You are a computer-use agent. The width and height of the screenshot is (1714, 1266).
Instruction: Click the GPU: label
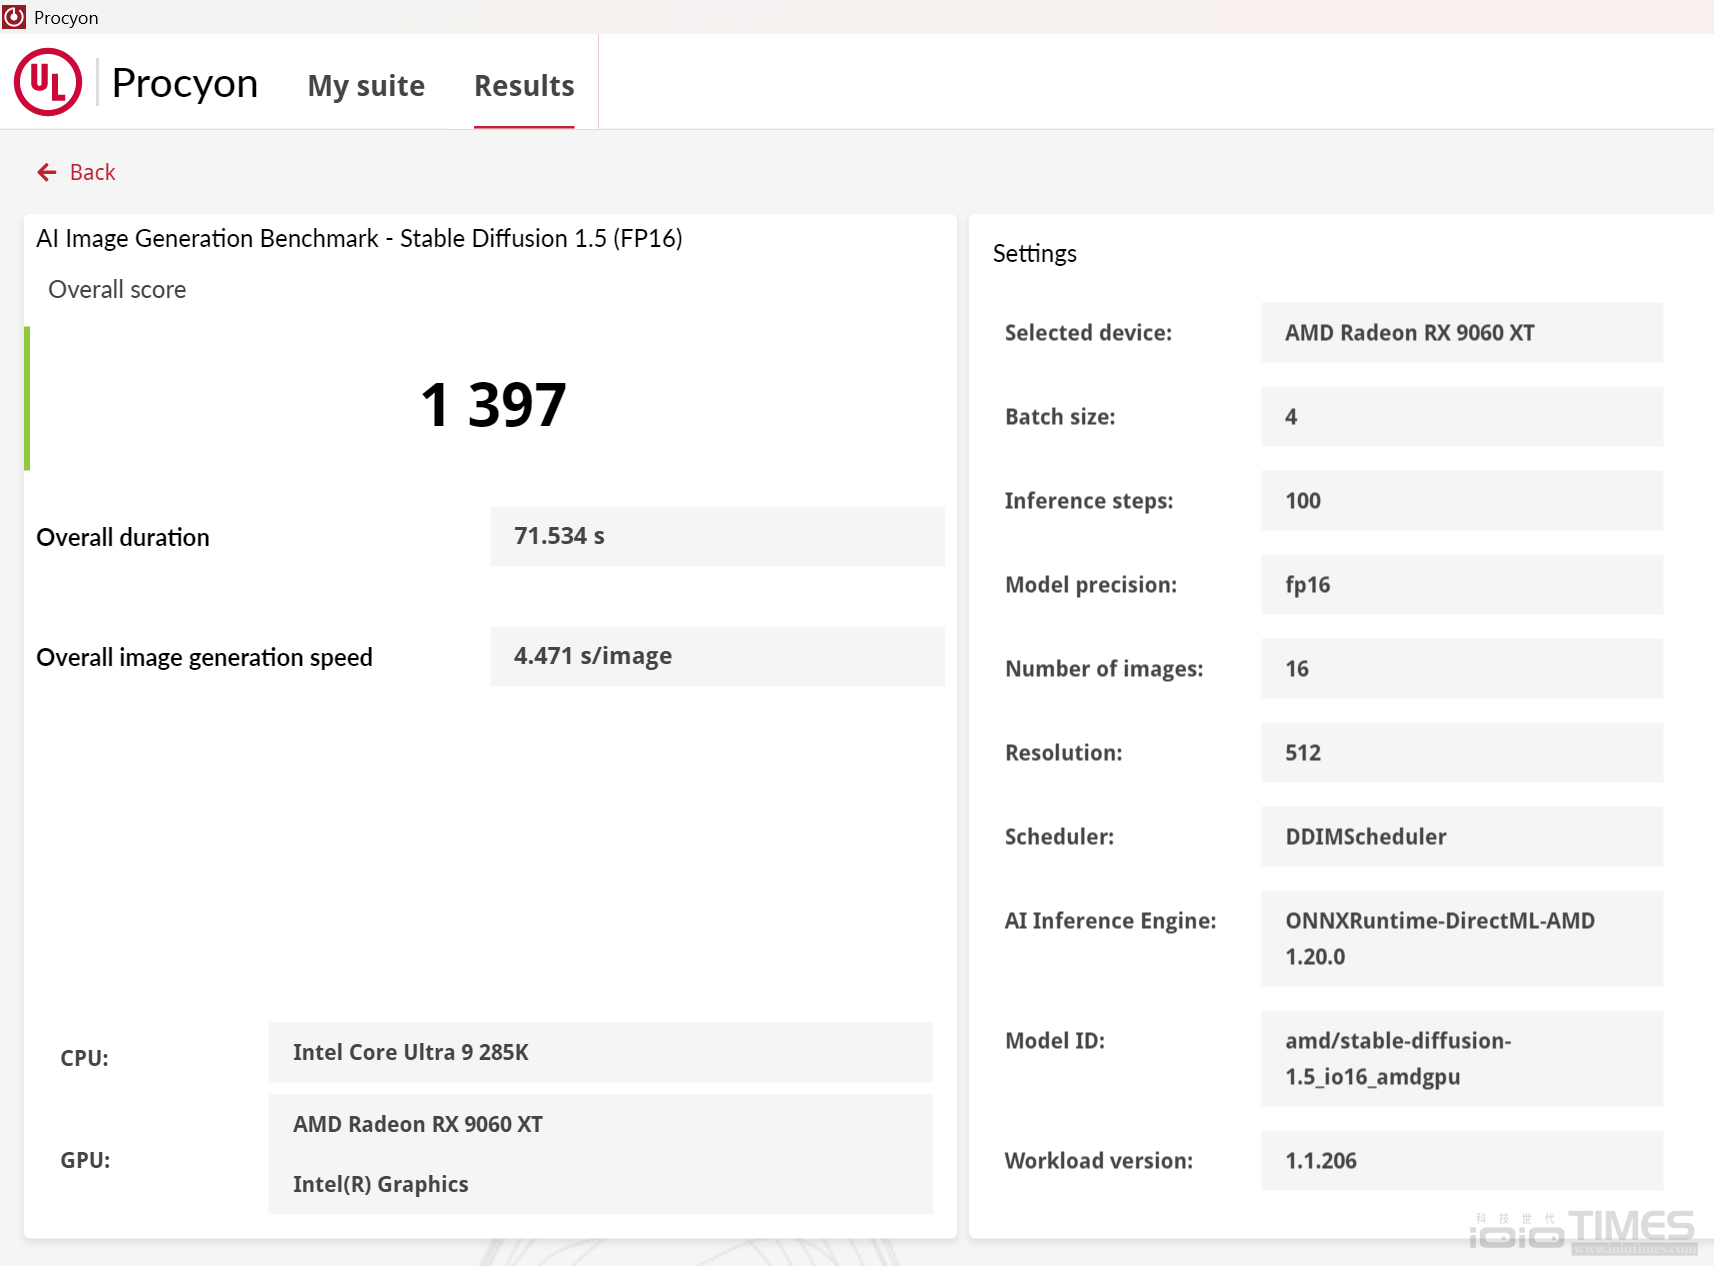coord(85,1160)
